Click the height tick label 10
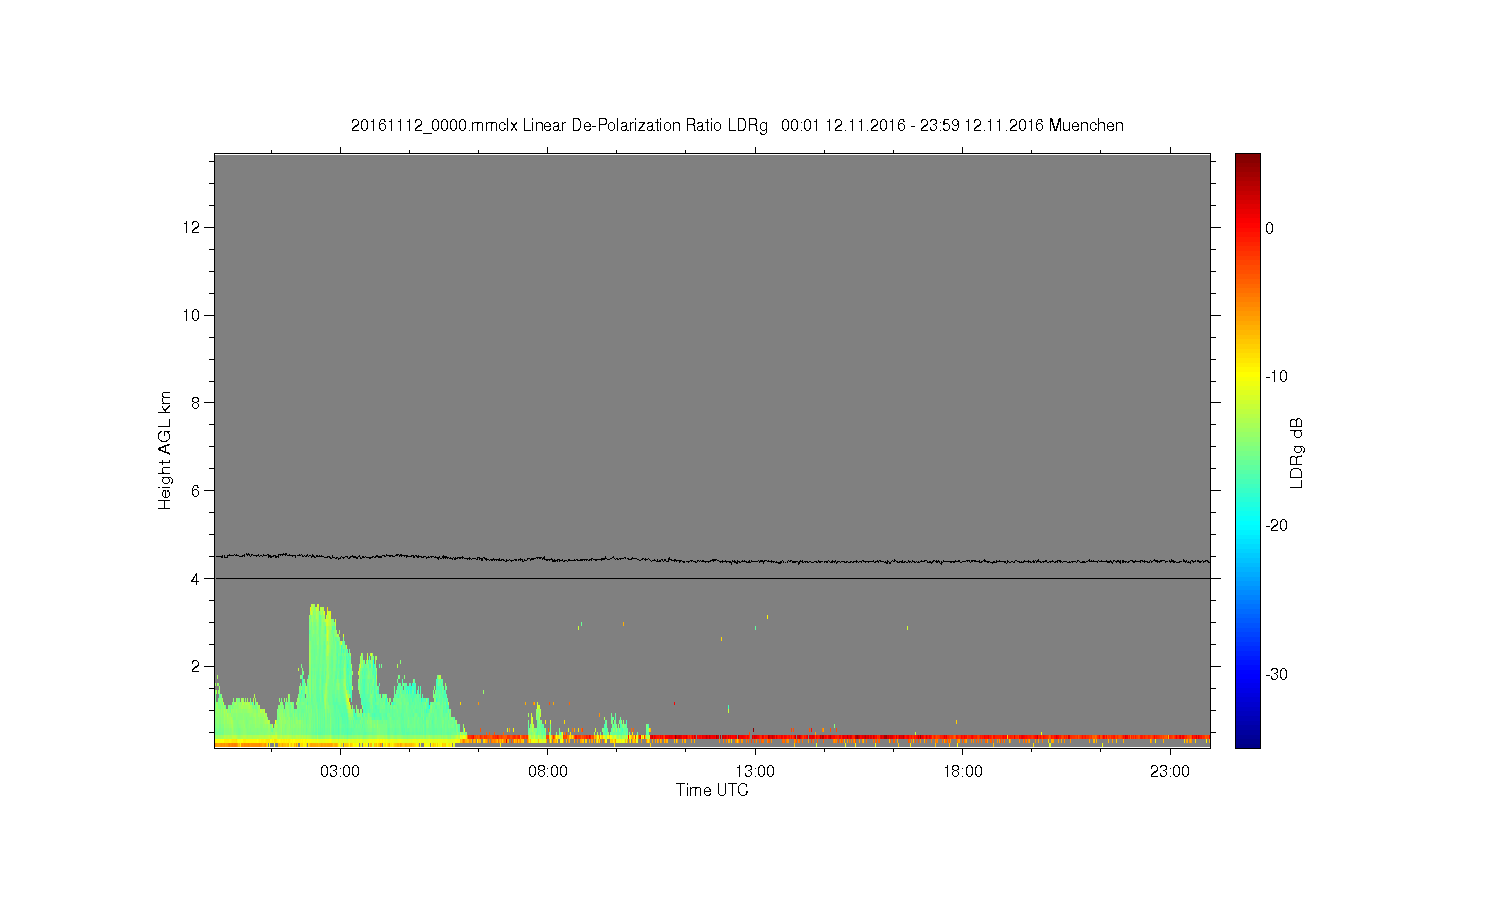Image resolution: width=1500 pixels, height=900 pixels. (192, 315)
